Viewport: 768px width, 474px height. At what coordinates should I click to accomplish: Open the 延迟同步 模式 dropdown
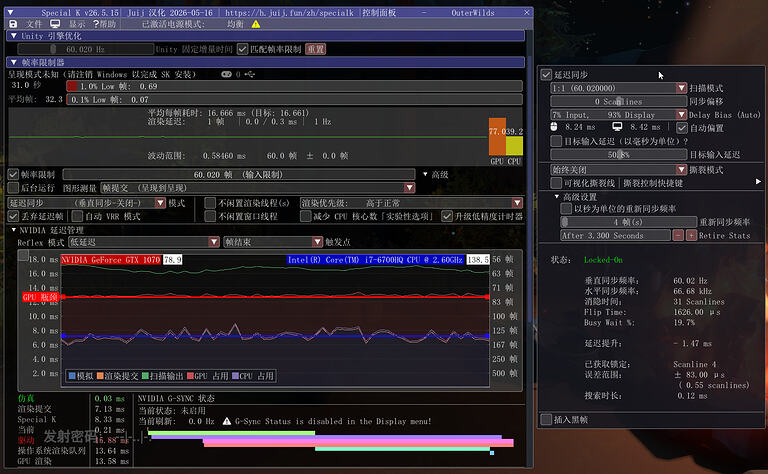tap(87, 203)
